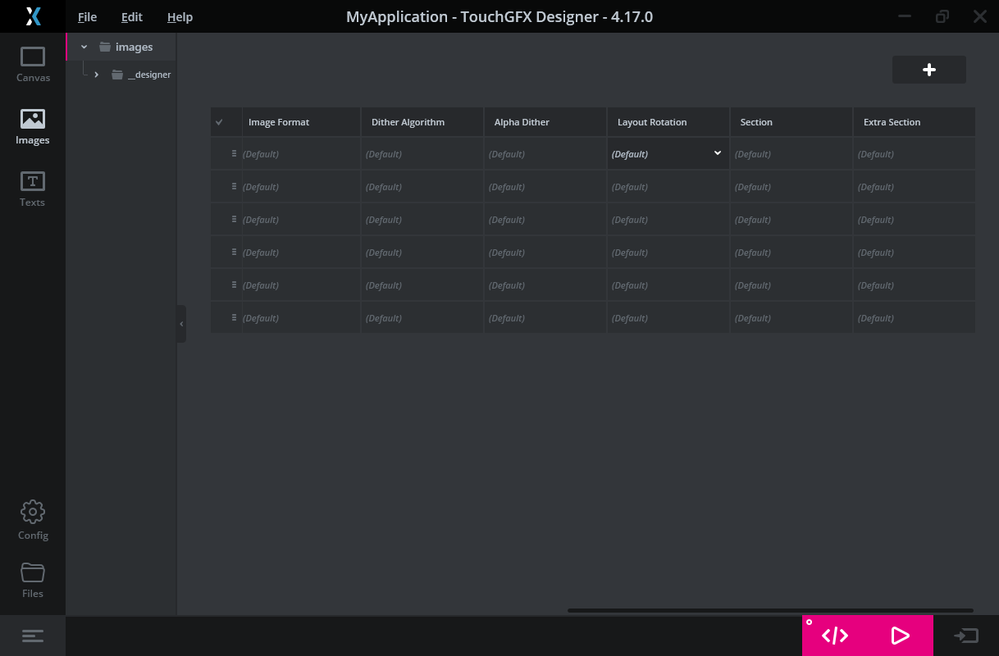The image size is (999, 656).
Task: Click the Layout Rotation column header
Action: (x=668, y=122)
